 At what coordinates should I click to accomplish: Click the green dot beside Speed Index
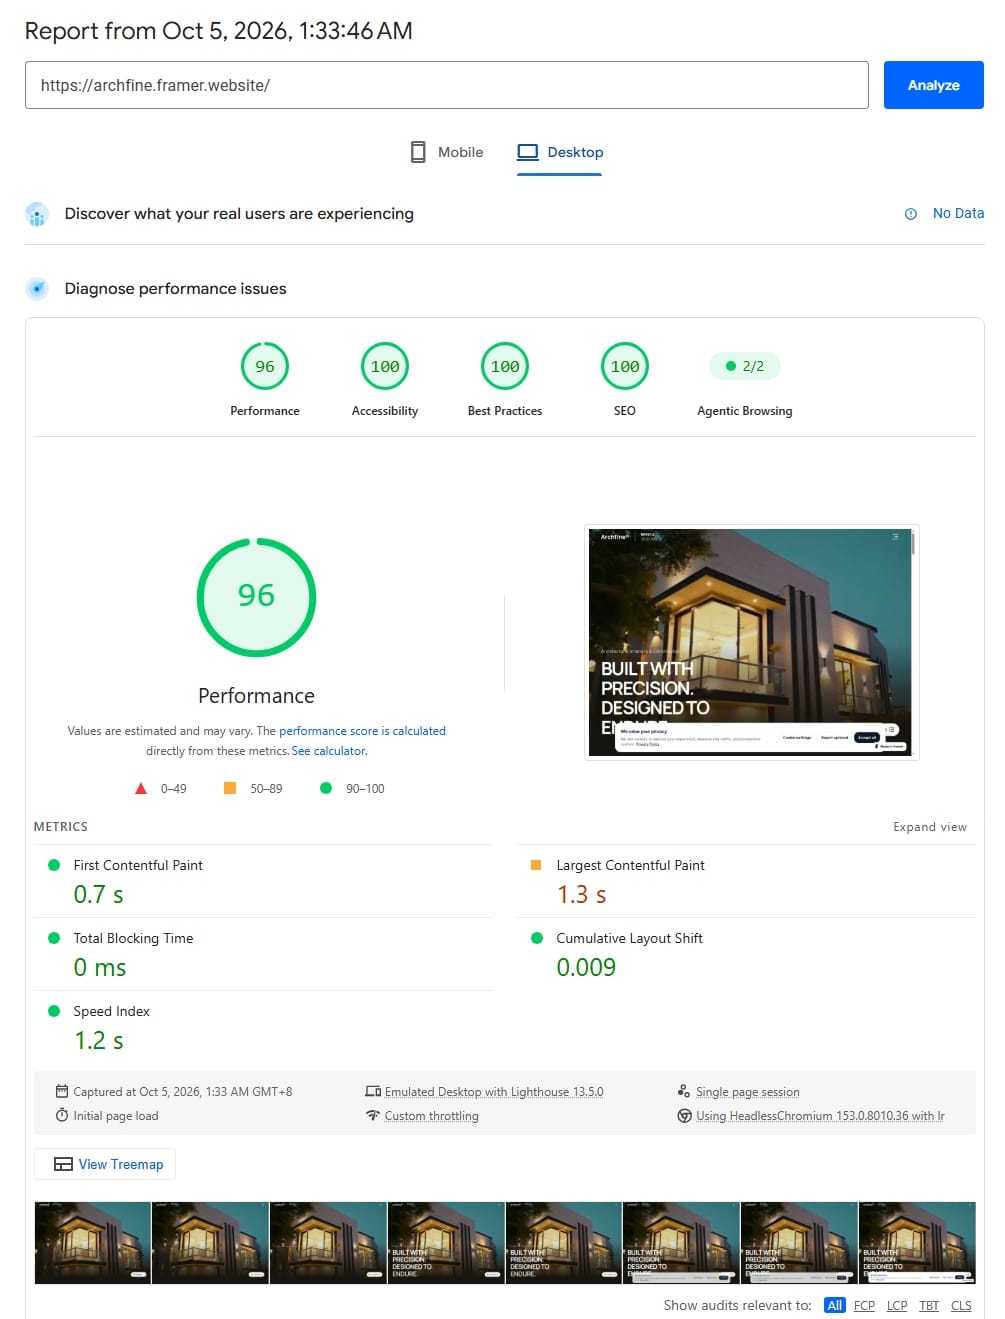click(54, 1011)
